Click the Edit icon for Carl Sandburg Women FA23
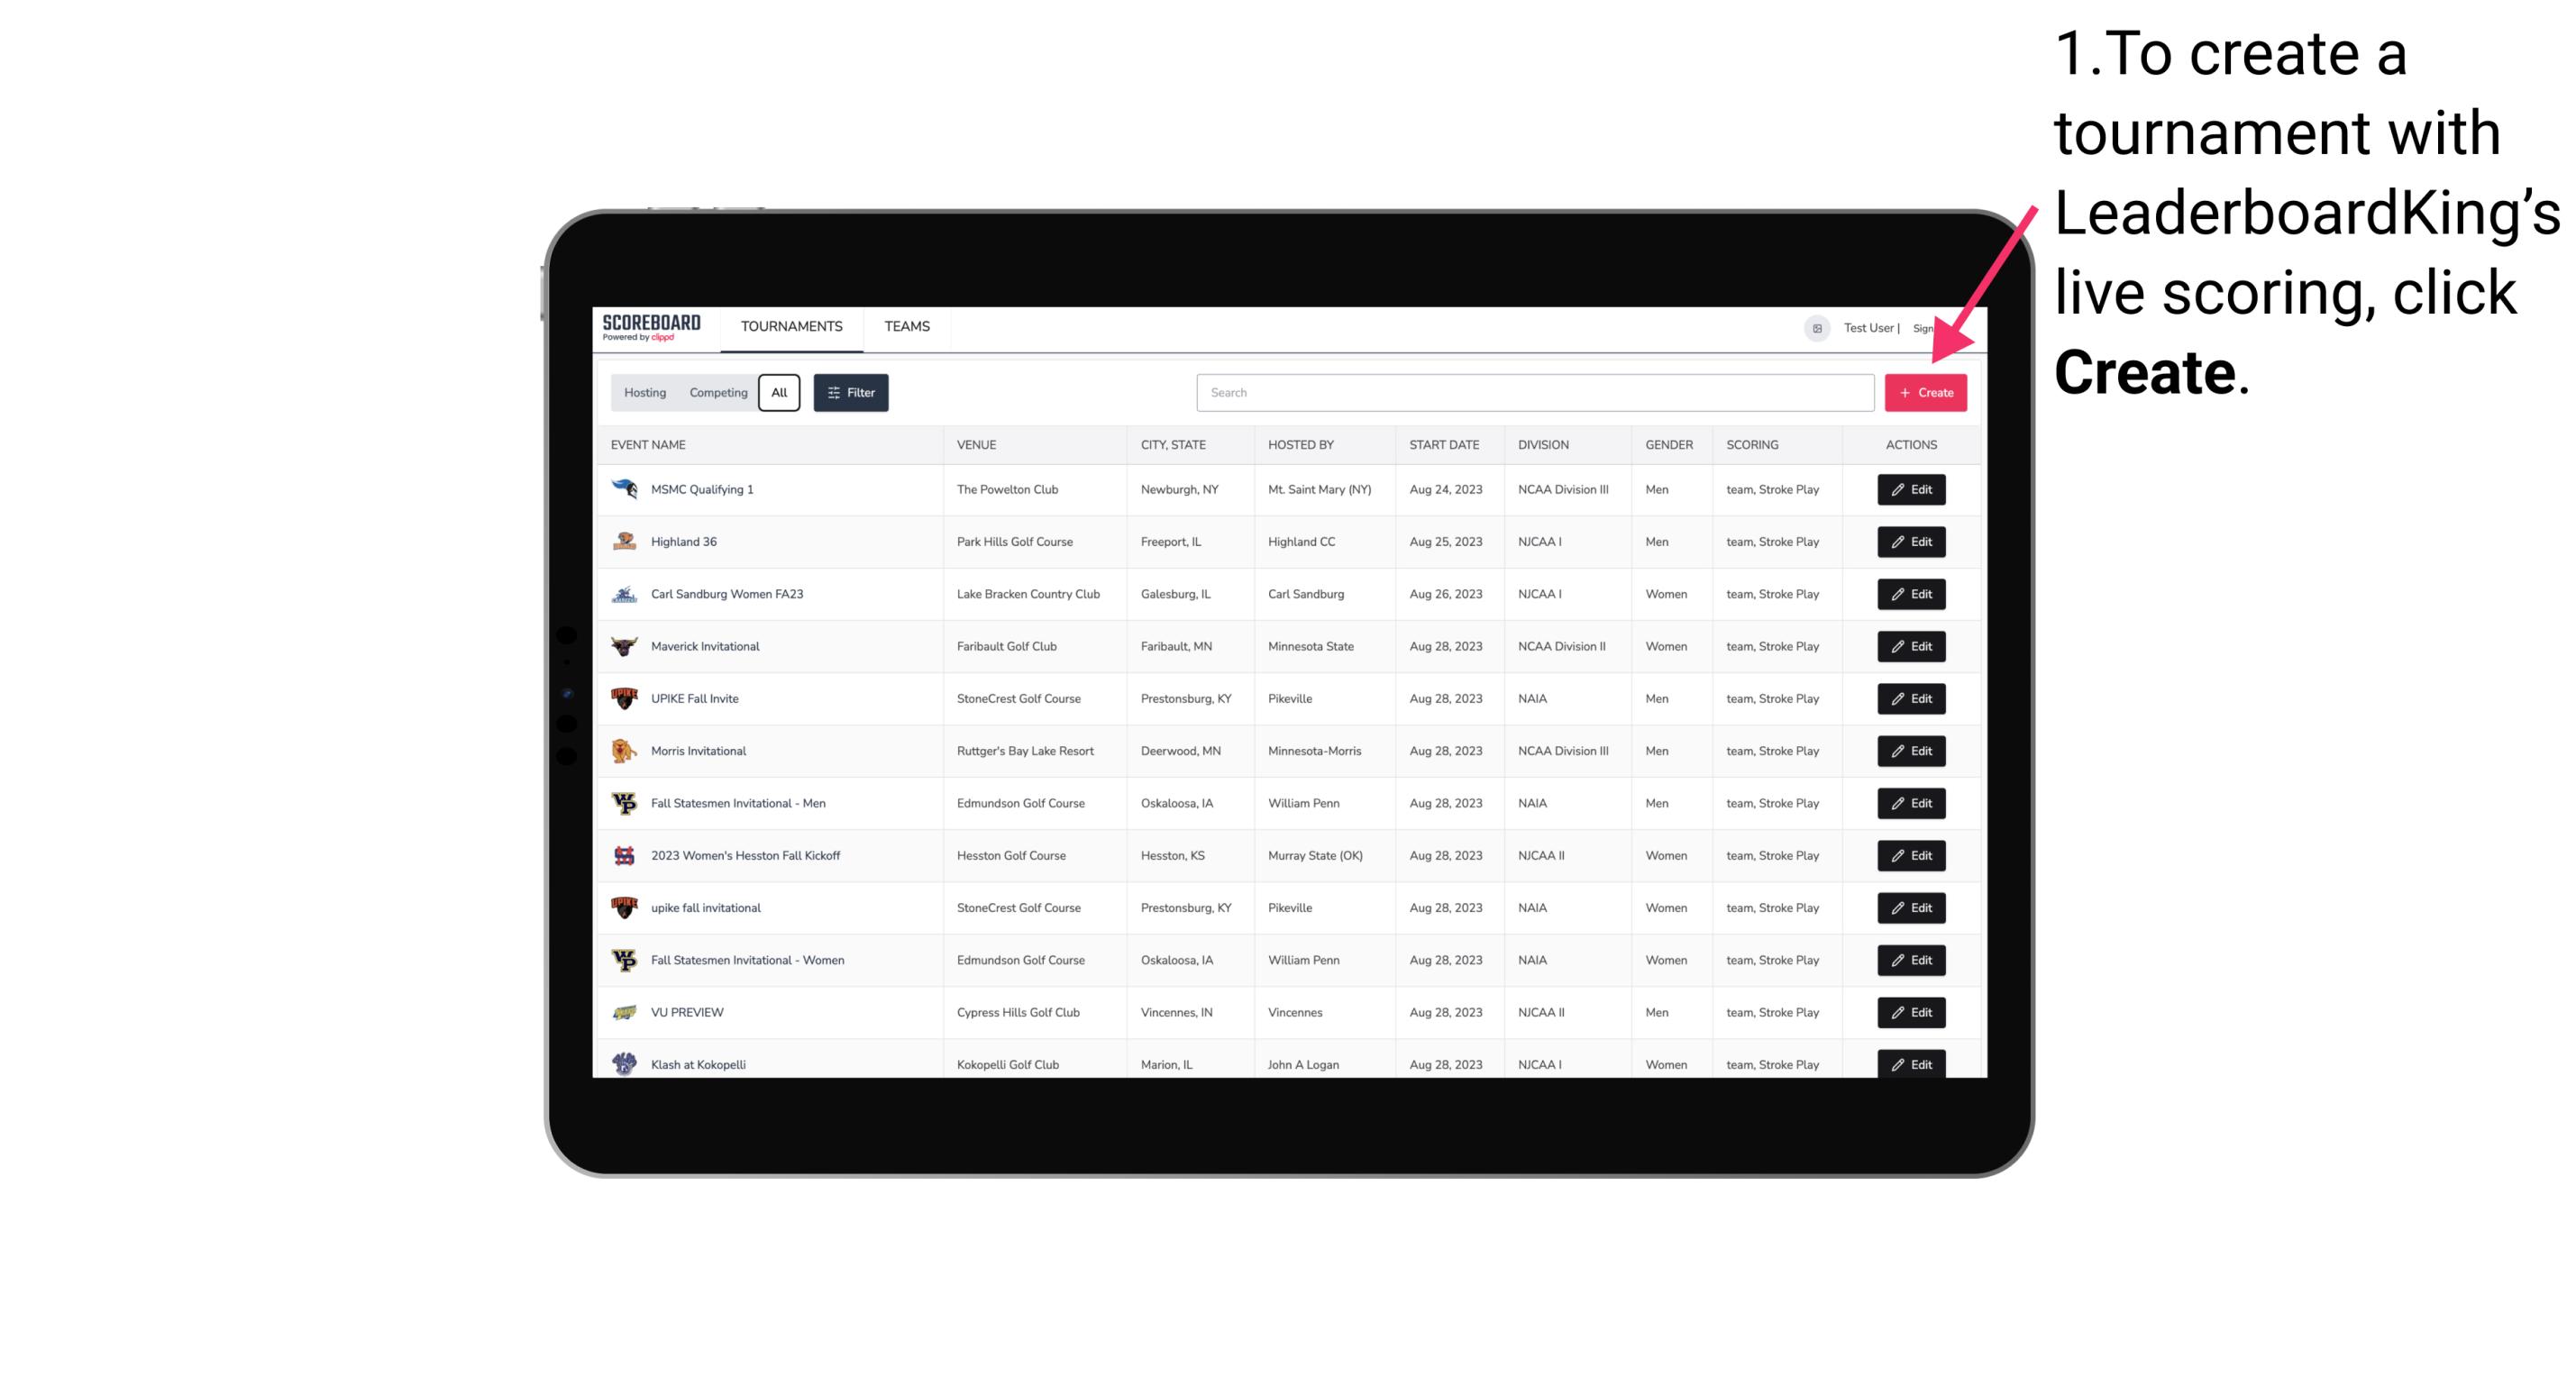Image resolution: width=2576 pixels, height=1386 pixels. coord(1910,594)
